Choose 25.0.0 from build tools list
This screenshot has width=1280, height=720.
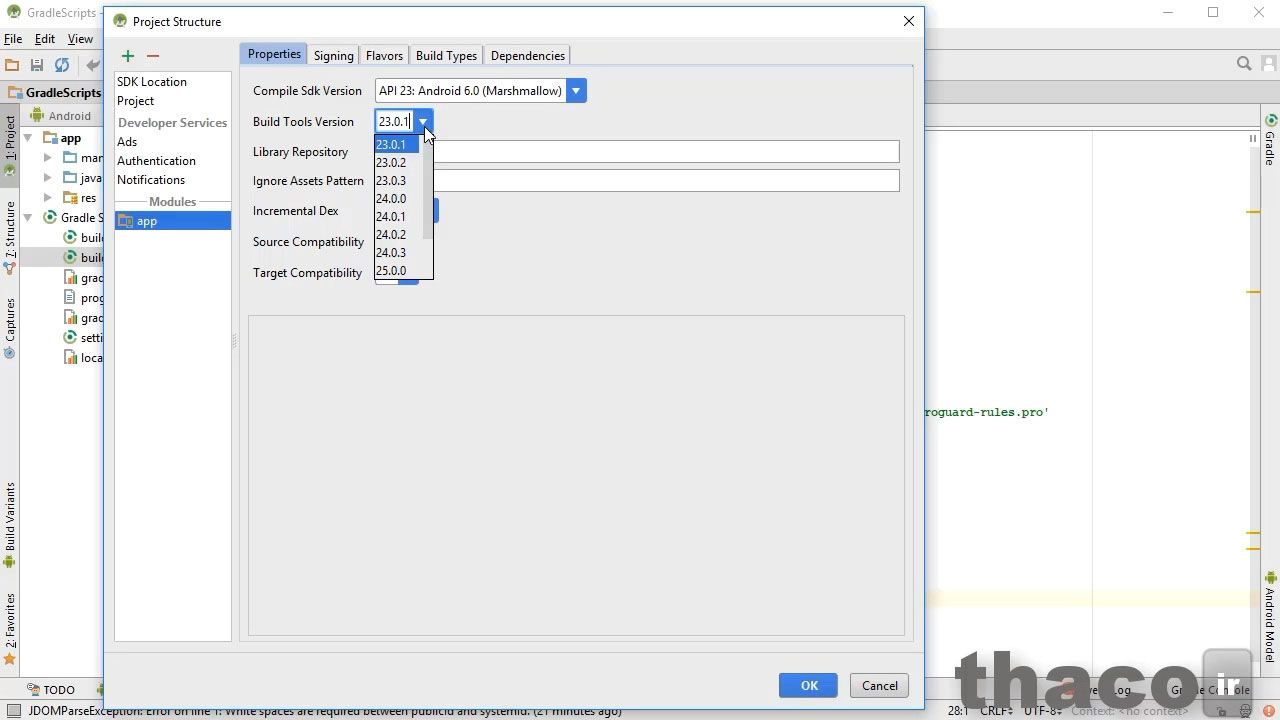[x=396, y=271]
